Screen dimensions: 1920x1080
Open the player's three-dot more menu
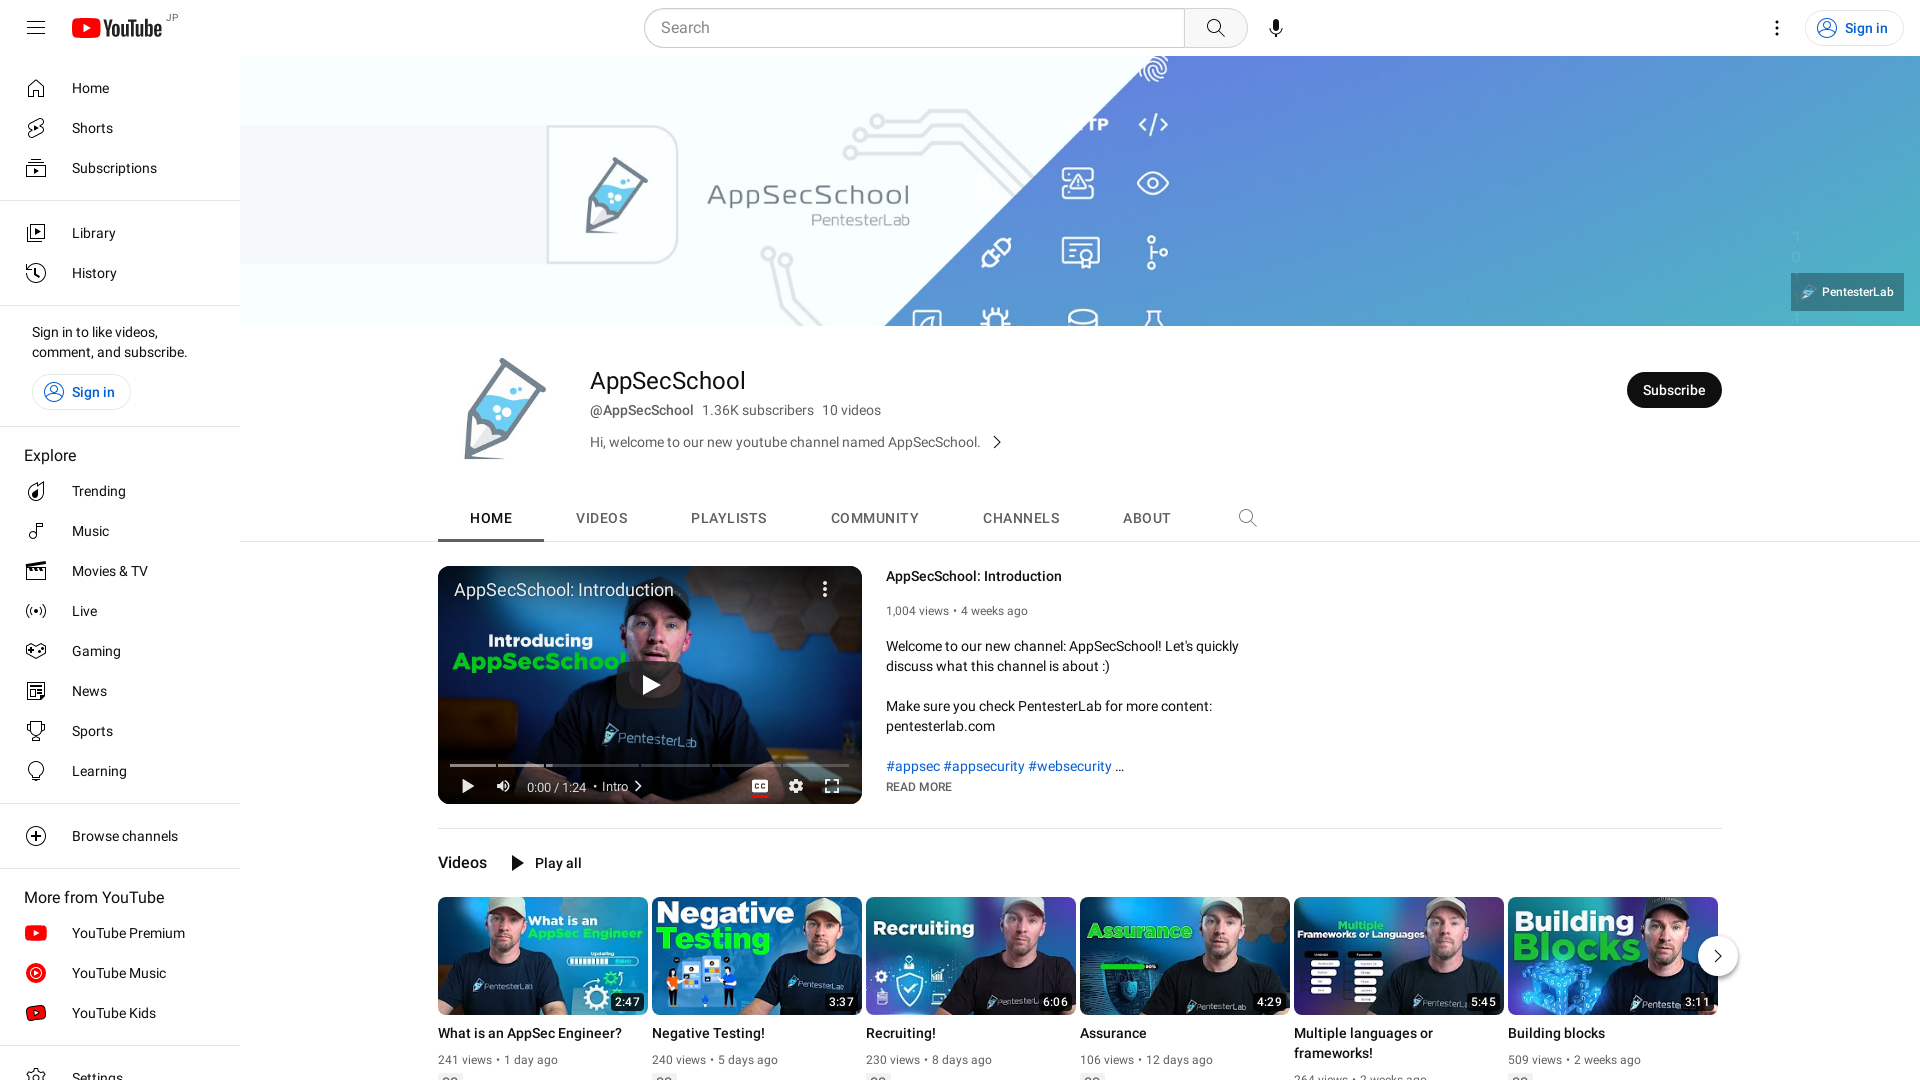(825, 590)
